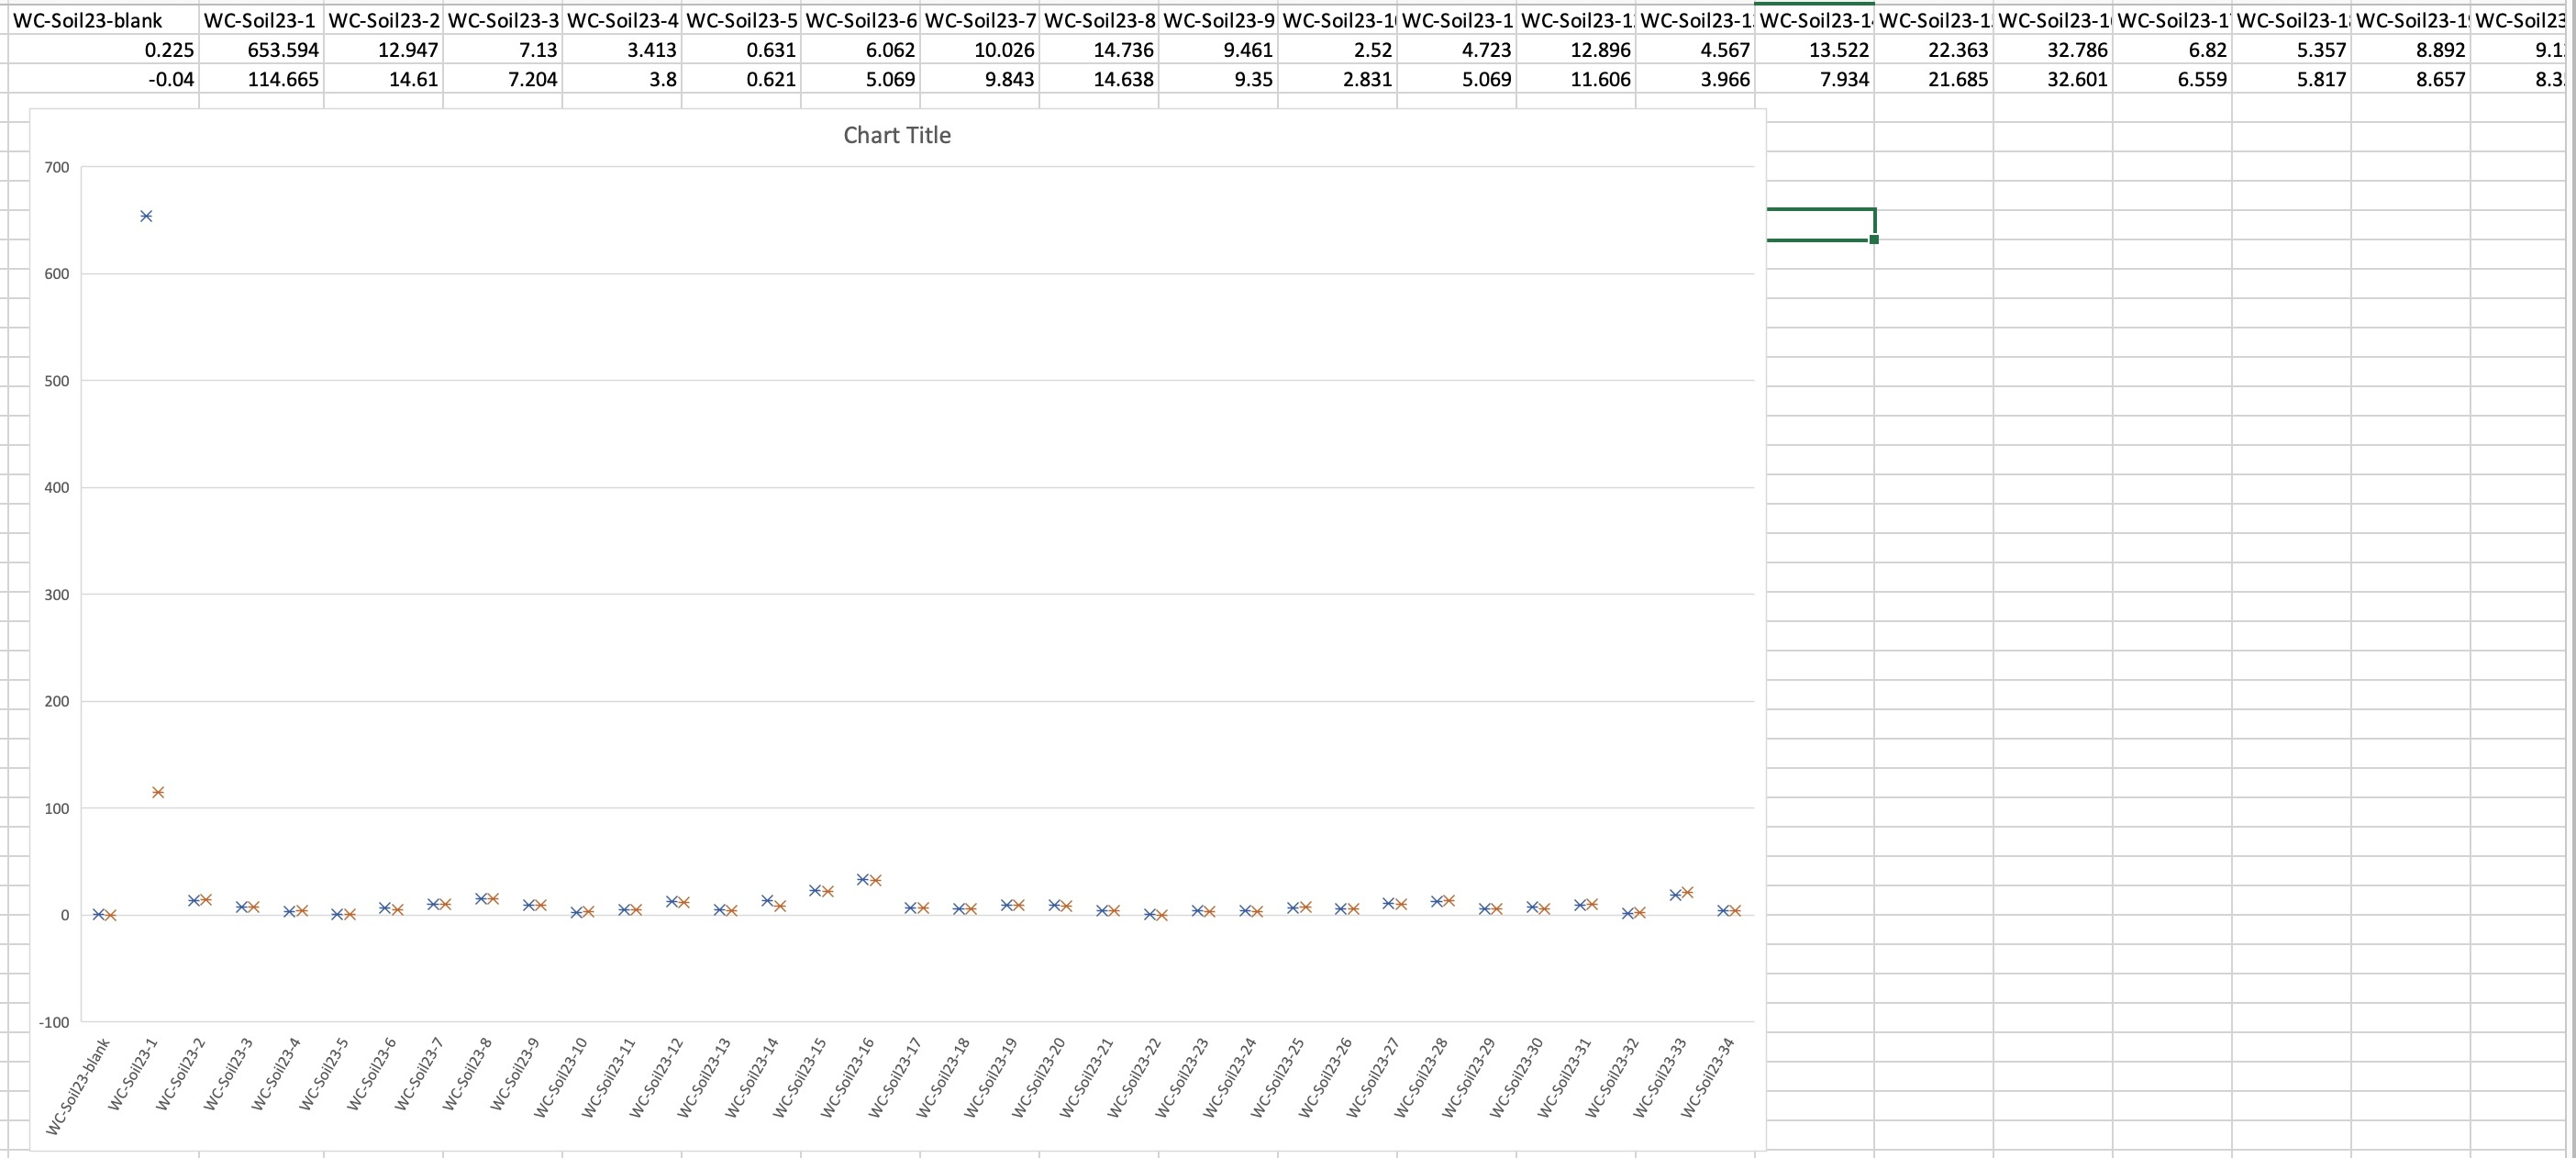The width and height of the screenshot is (2576, 1158).
Task: Click the 400 horizontal gridline in the chart
Action: [900, 488]
